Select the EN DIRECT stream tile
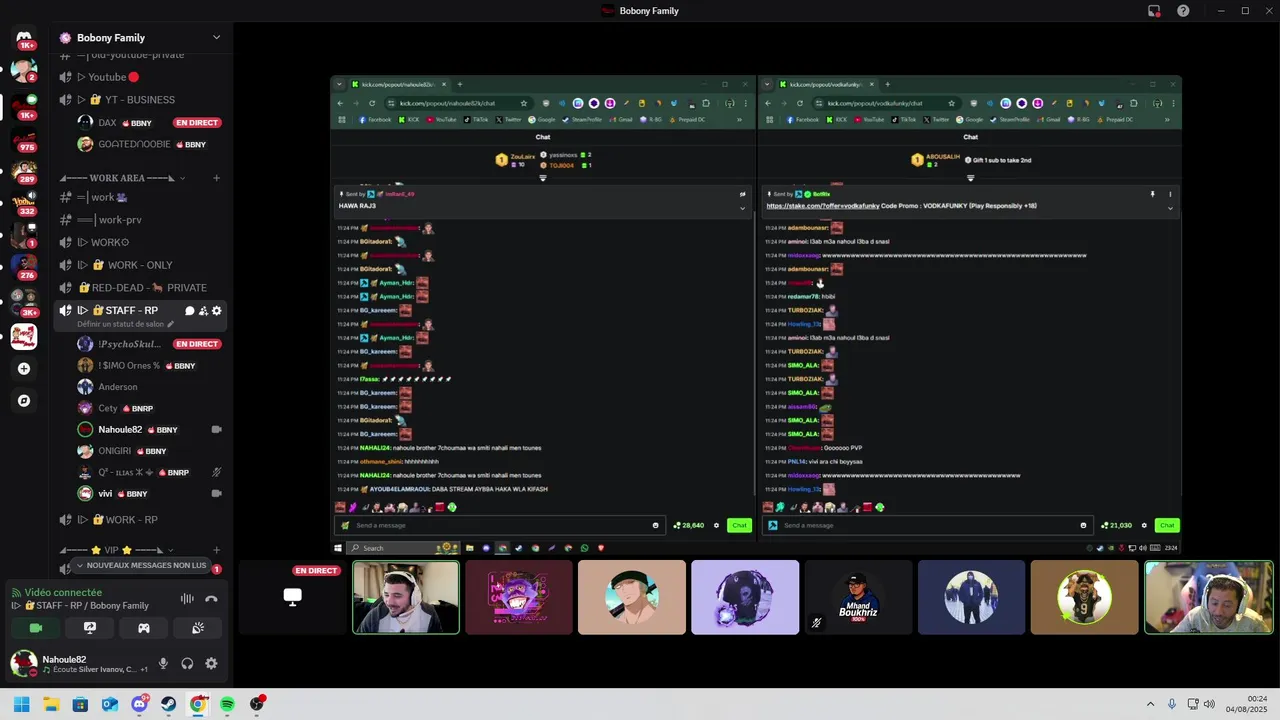The width and height of the screenshot is (1280, 720). pyautogui.click(x=292, y=597)
